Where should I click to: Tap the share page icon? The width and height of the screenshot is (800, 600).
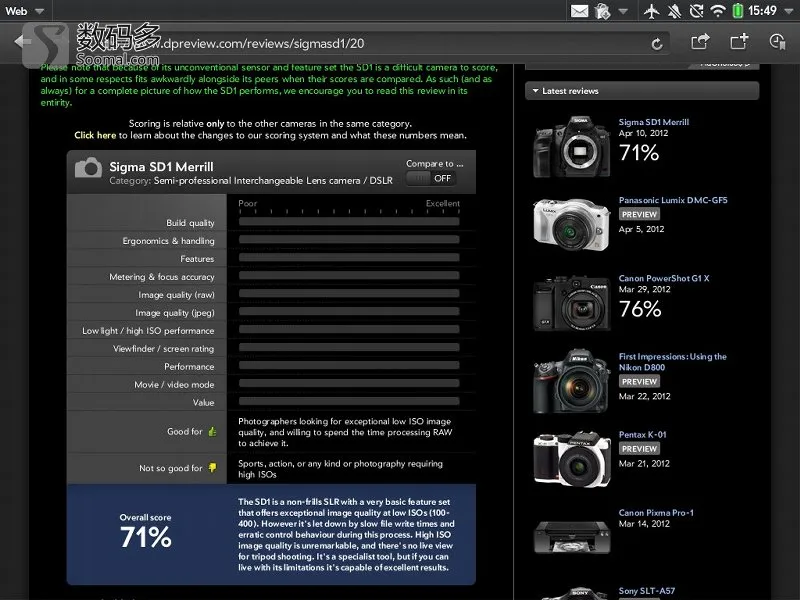[x=700, y=42]
